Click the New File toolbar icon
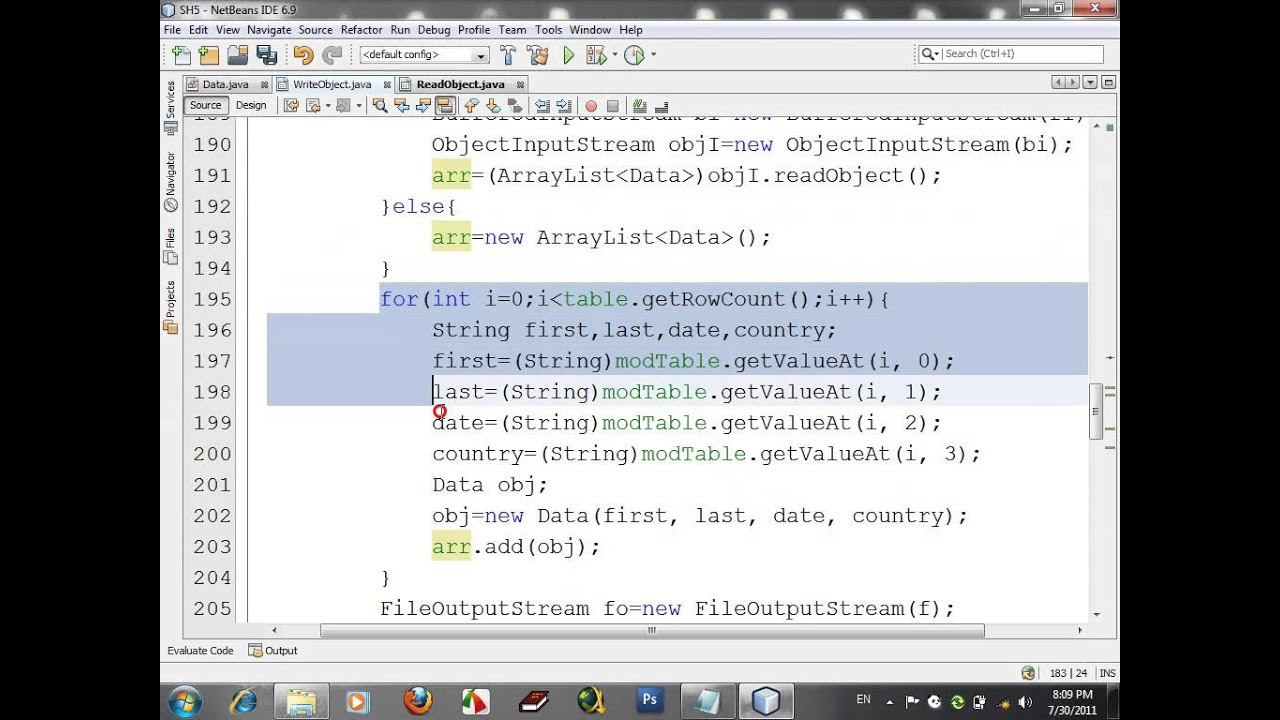 [x=181, y=55]
